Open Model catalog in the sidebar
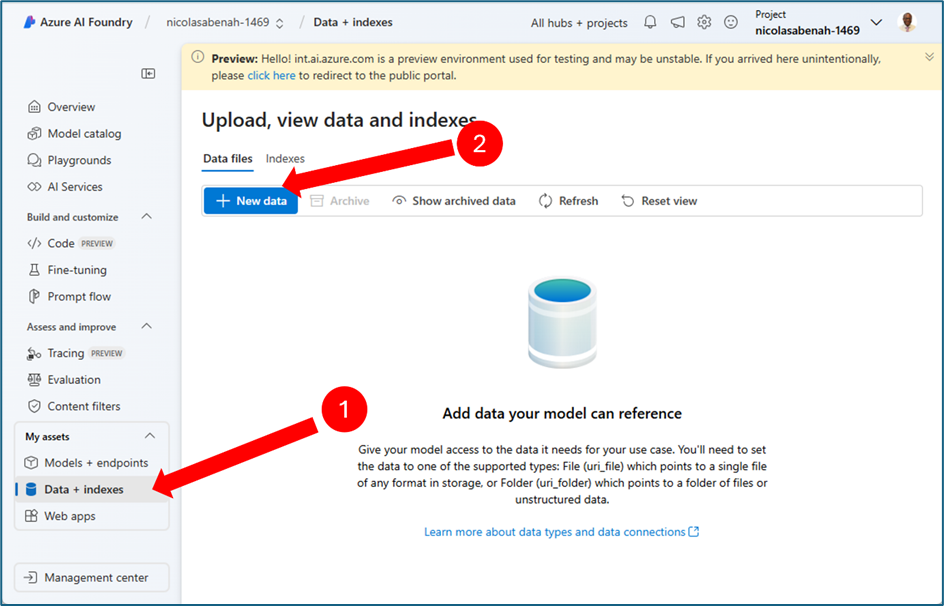 pos(84,134)
